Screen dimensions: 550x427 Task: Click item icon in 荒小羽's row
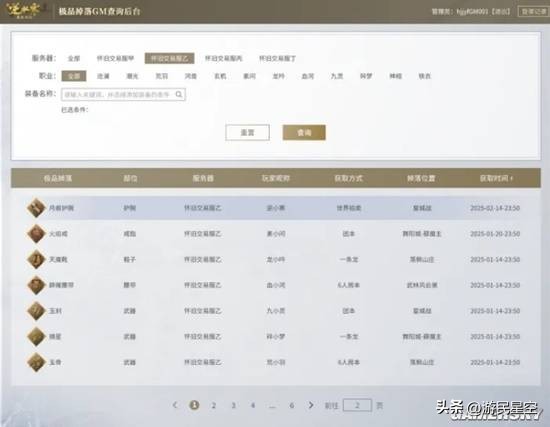(x=36, y=362)
